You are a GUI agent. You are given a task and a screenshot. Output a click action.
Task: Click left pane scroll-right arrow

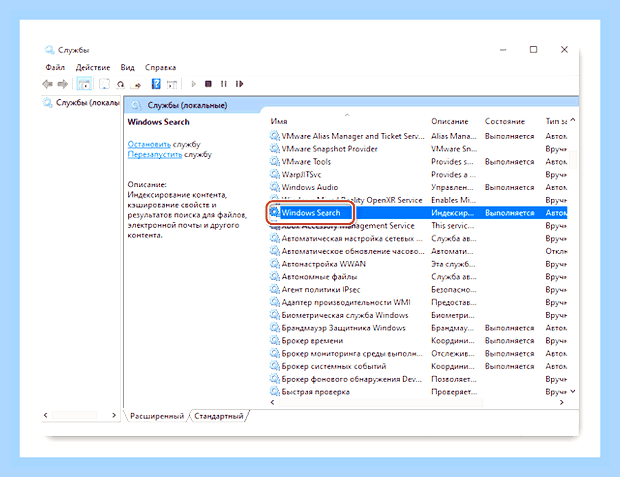point(114,415)
